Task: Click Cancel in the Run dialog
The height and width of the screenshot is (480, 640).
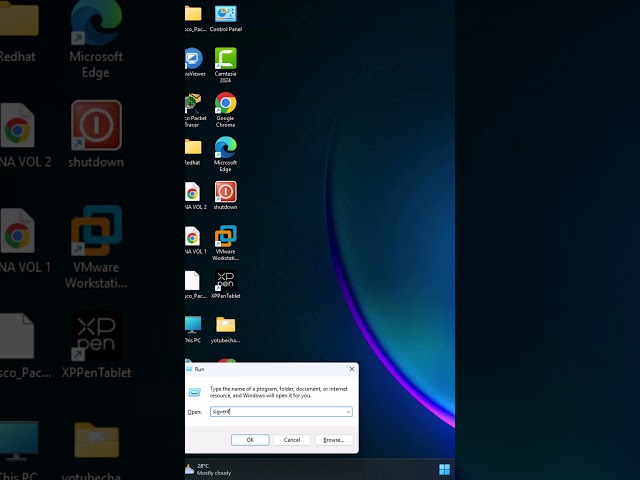Action: (x=292, y=440)
